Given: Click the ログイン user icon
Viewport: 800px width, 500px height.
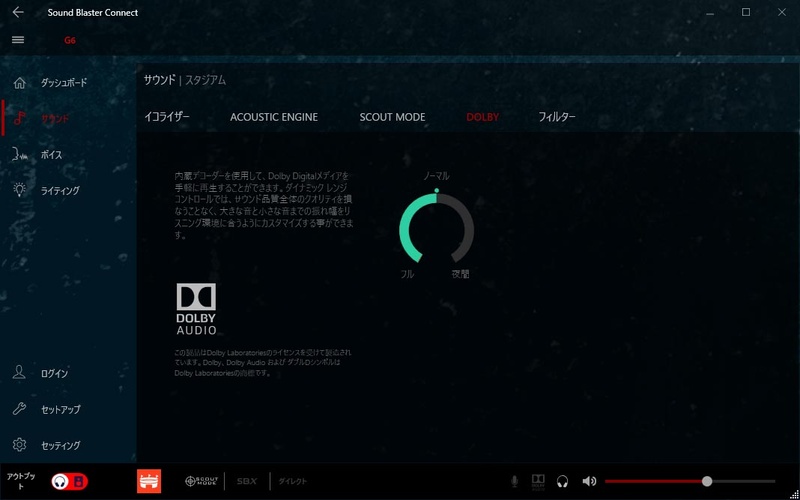Looking at the screenshot, I should [19, 373].
